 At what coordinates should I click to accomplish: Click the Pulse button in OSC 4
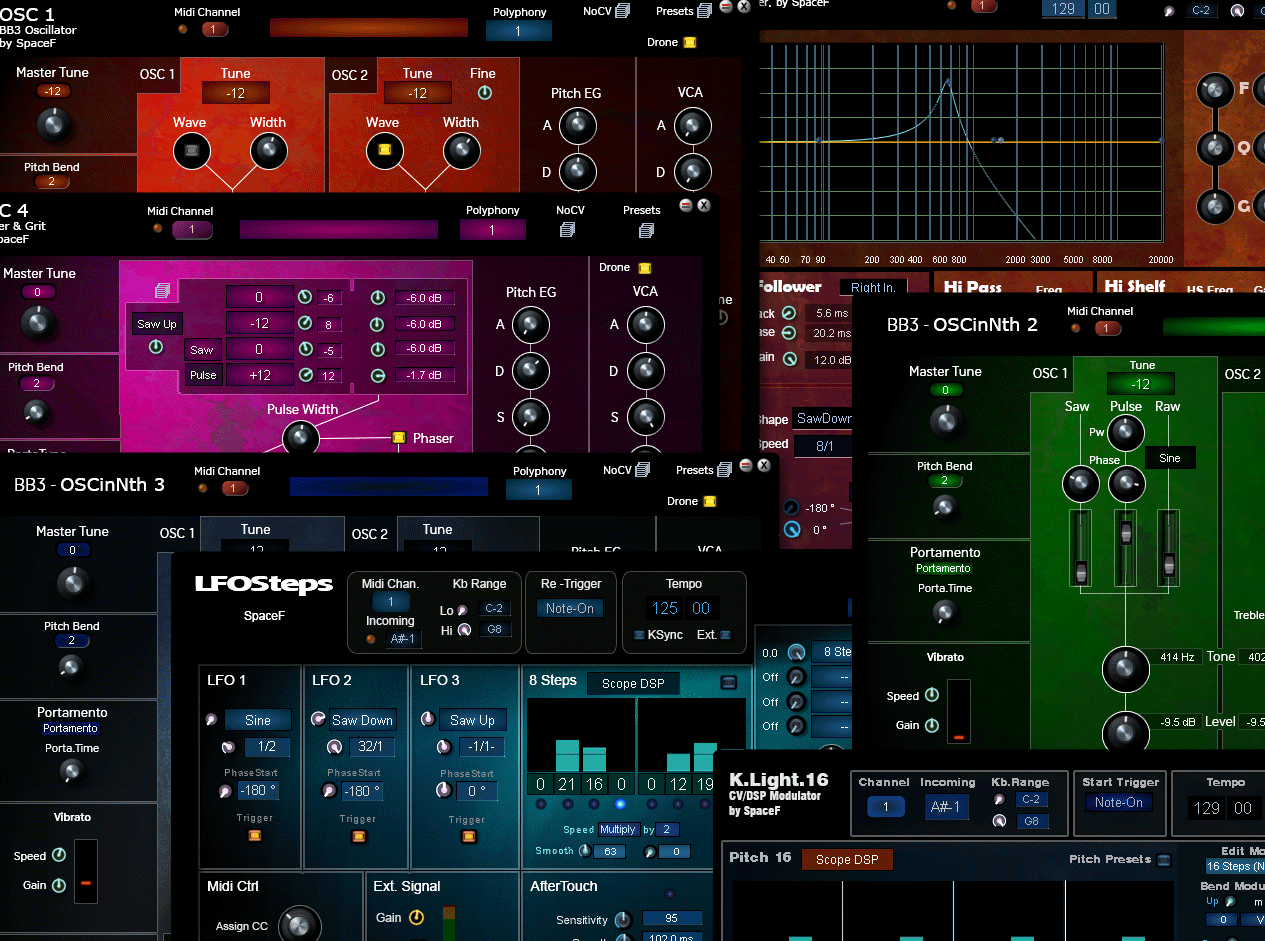pyautogui.click(x=203, y=376)
